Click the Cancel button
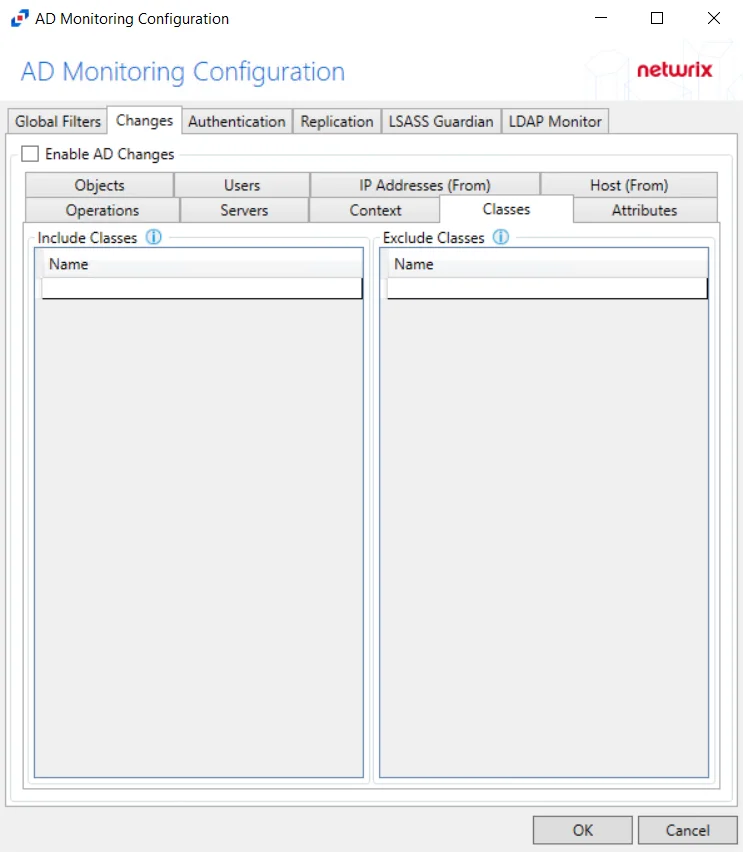The width and height of the screenshot is (743, 852). [x=688, y=830]
